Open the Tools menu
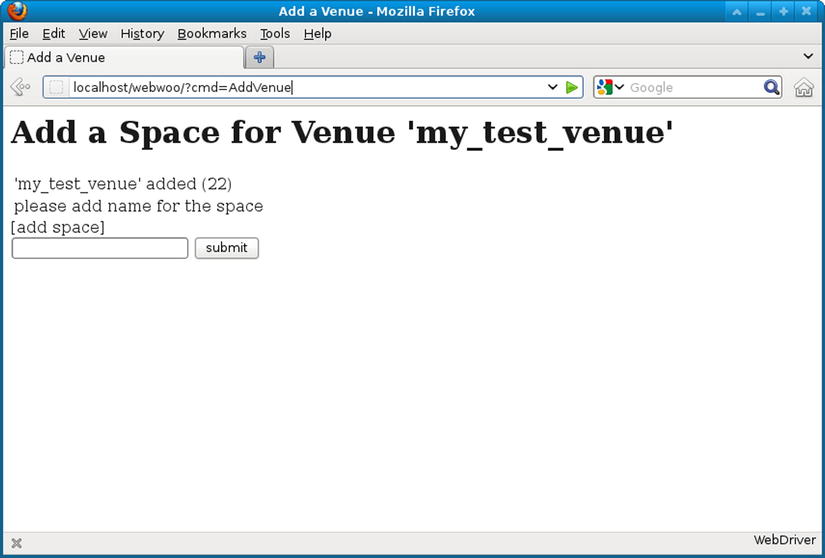825x558 pixels. point(275,34)
